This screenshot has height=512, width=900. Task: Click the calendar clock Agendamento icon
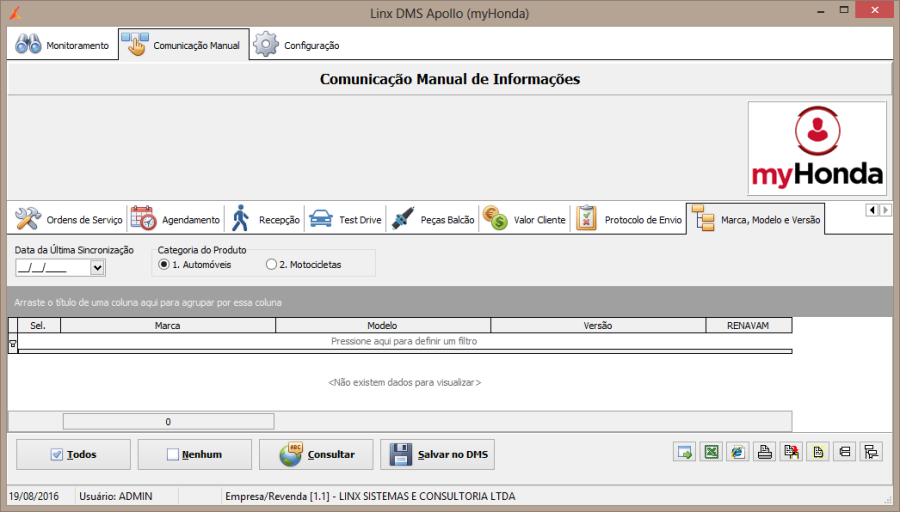click(x=143, y=219)
